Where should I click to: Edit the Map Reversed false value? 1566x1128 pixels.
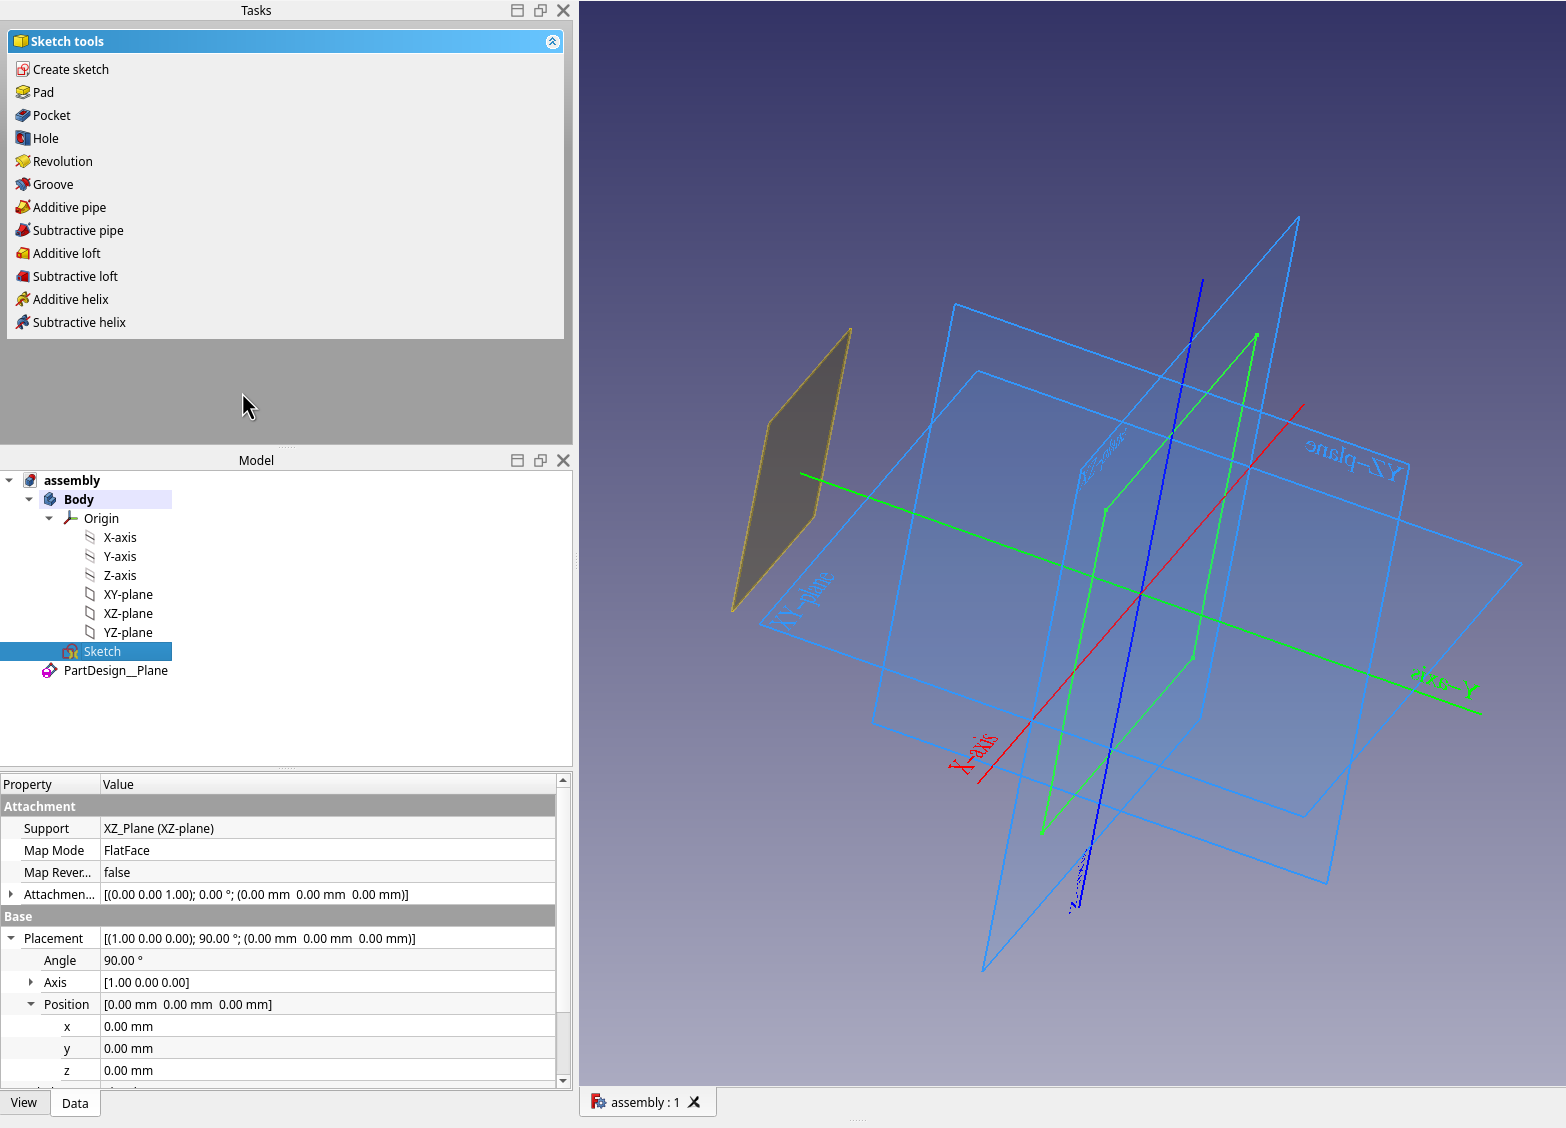(328, 872)
